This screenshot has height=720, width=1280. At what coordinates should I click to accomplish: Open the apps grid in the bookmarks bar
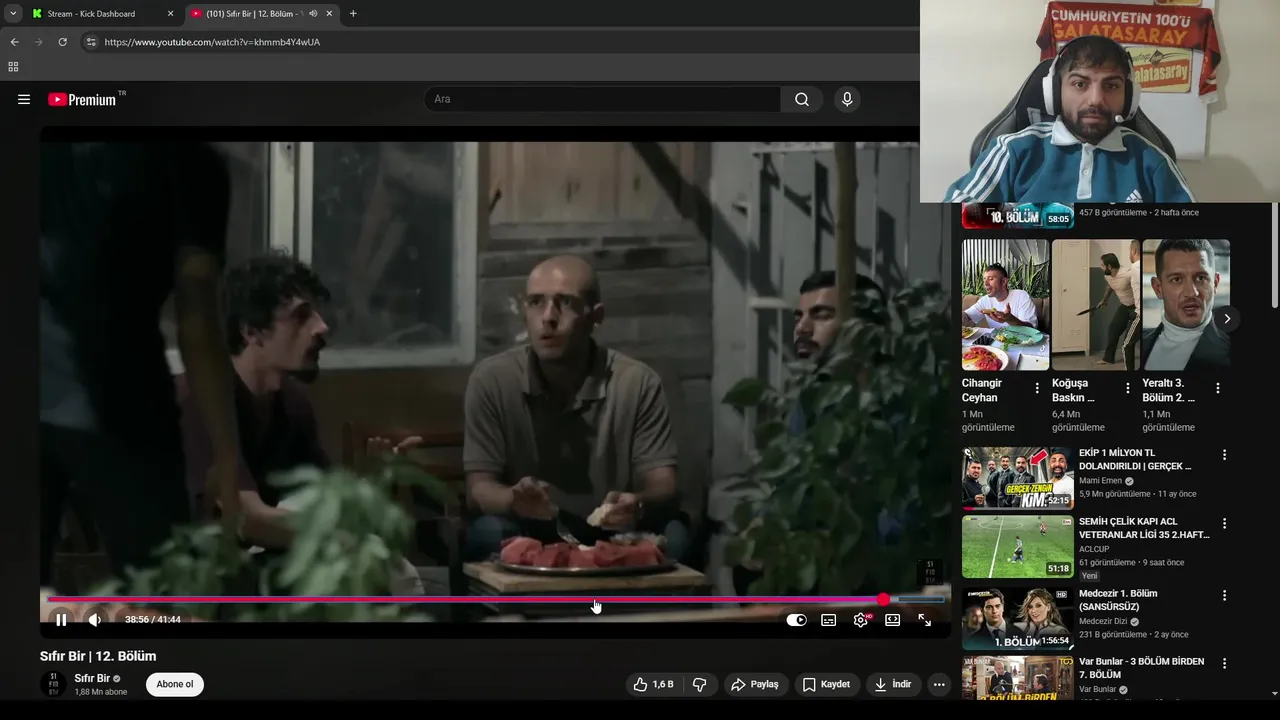[x=13, y=67]
